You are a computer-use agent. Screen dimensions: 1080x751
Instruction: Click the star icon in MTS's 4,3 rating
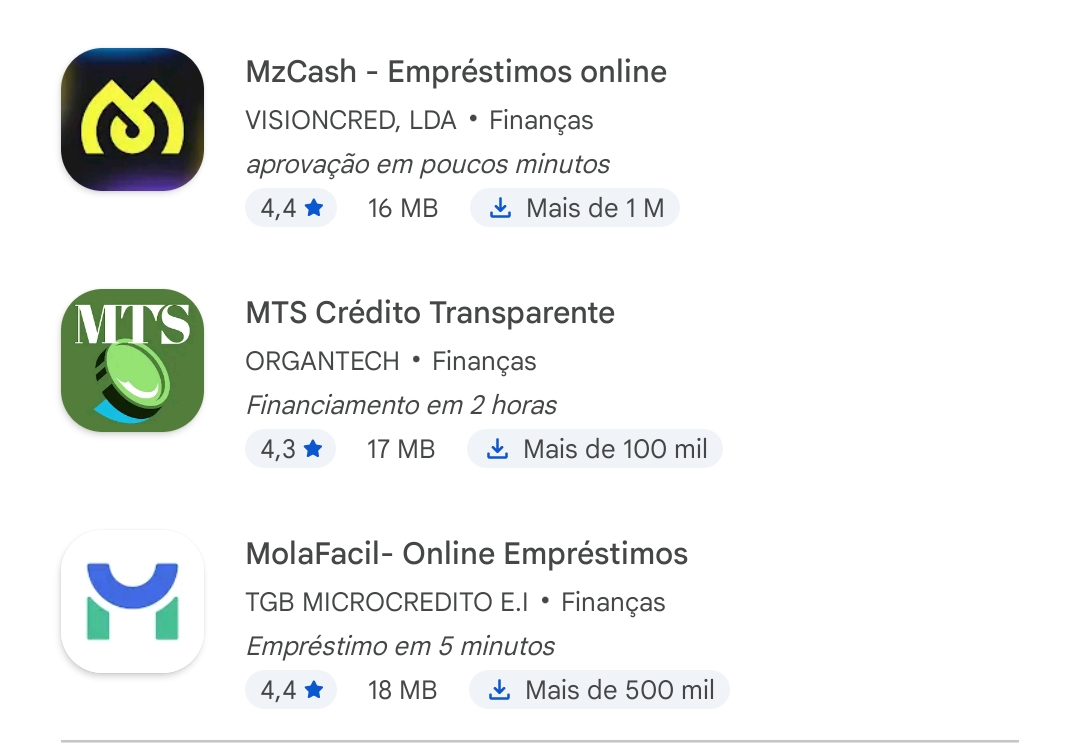pyautogui.click(x=313, y=449)
